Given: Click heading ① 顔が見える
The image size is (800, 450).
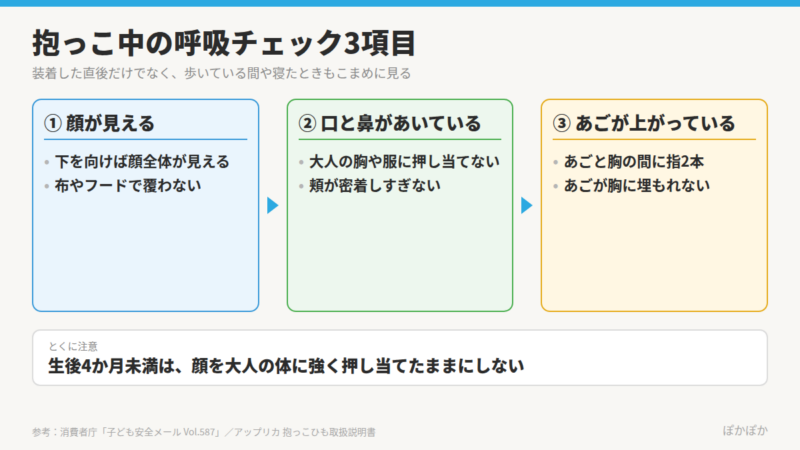Looking at the screenshot, I should click(99, 123).
